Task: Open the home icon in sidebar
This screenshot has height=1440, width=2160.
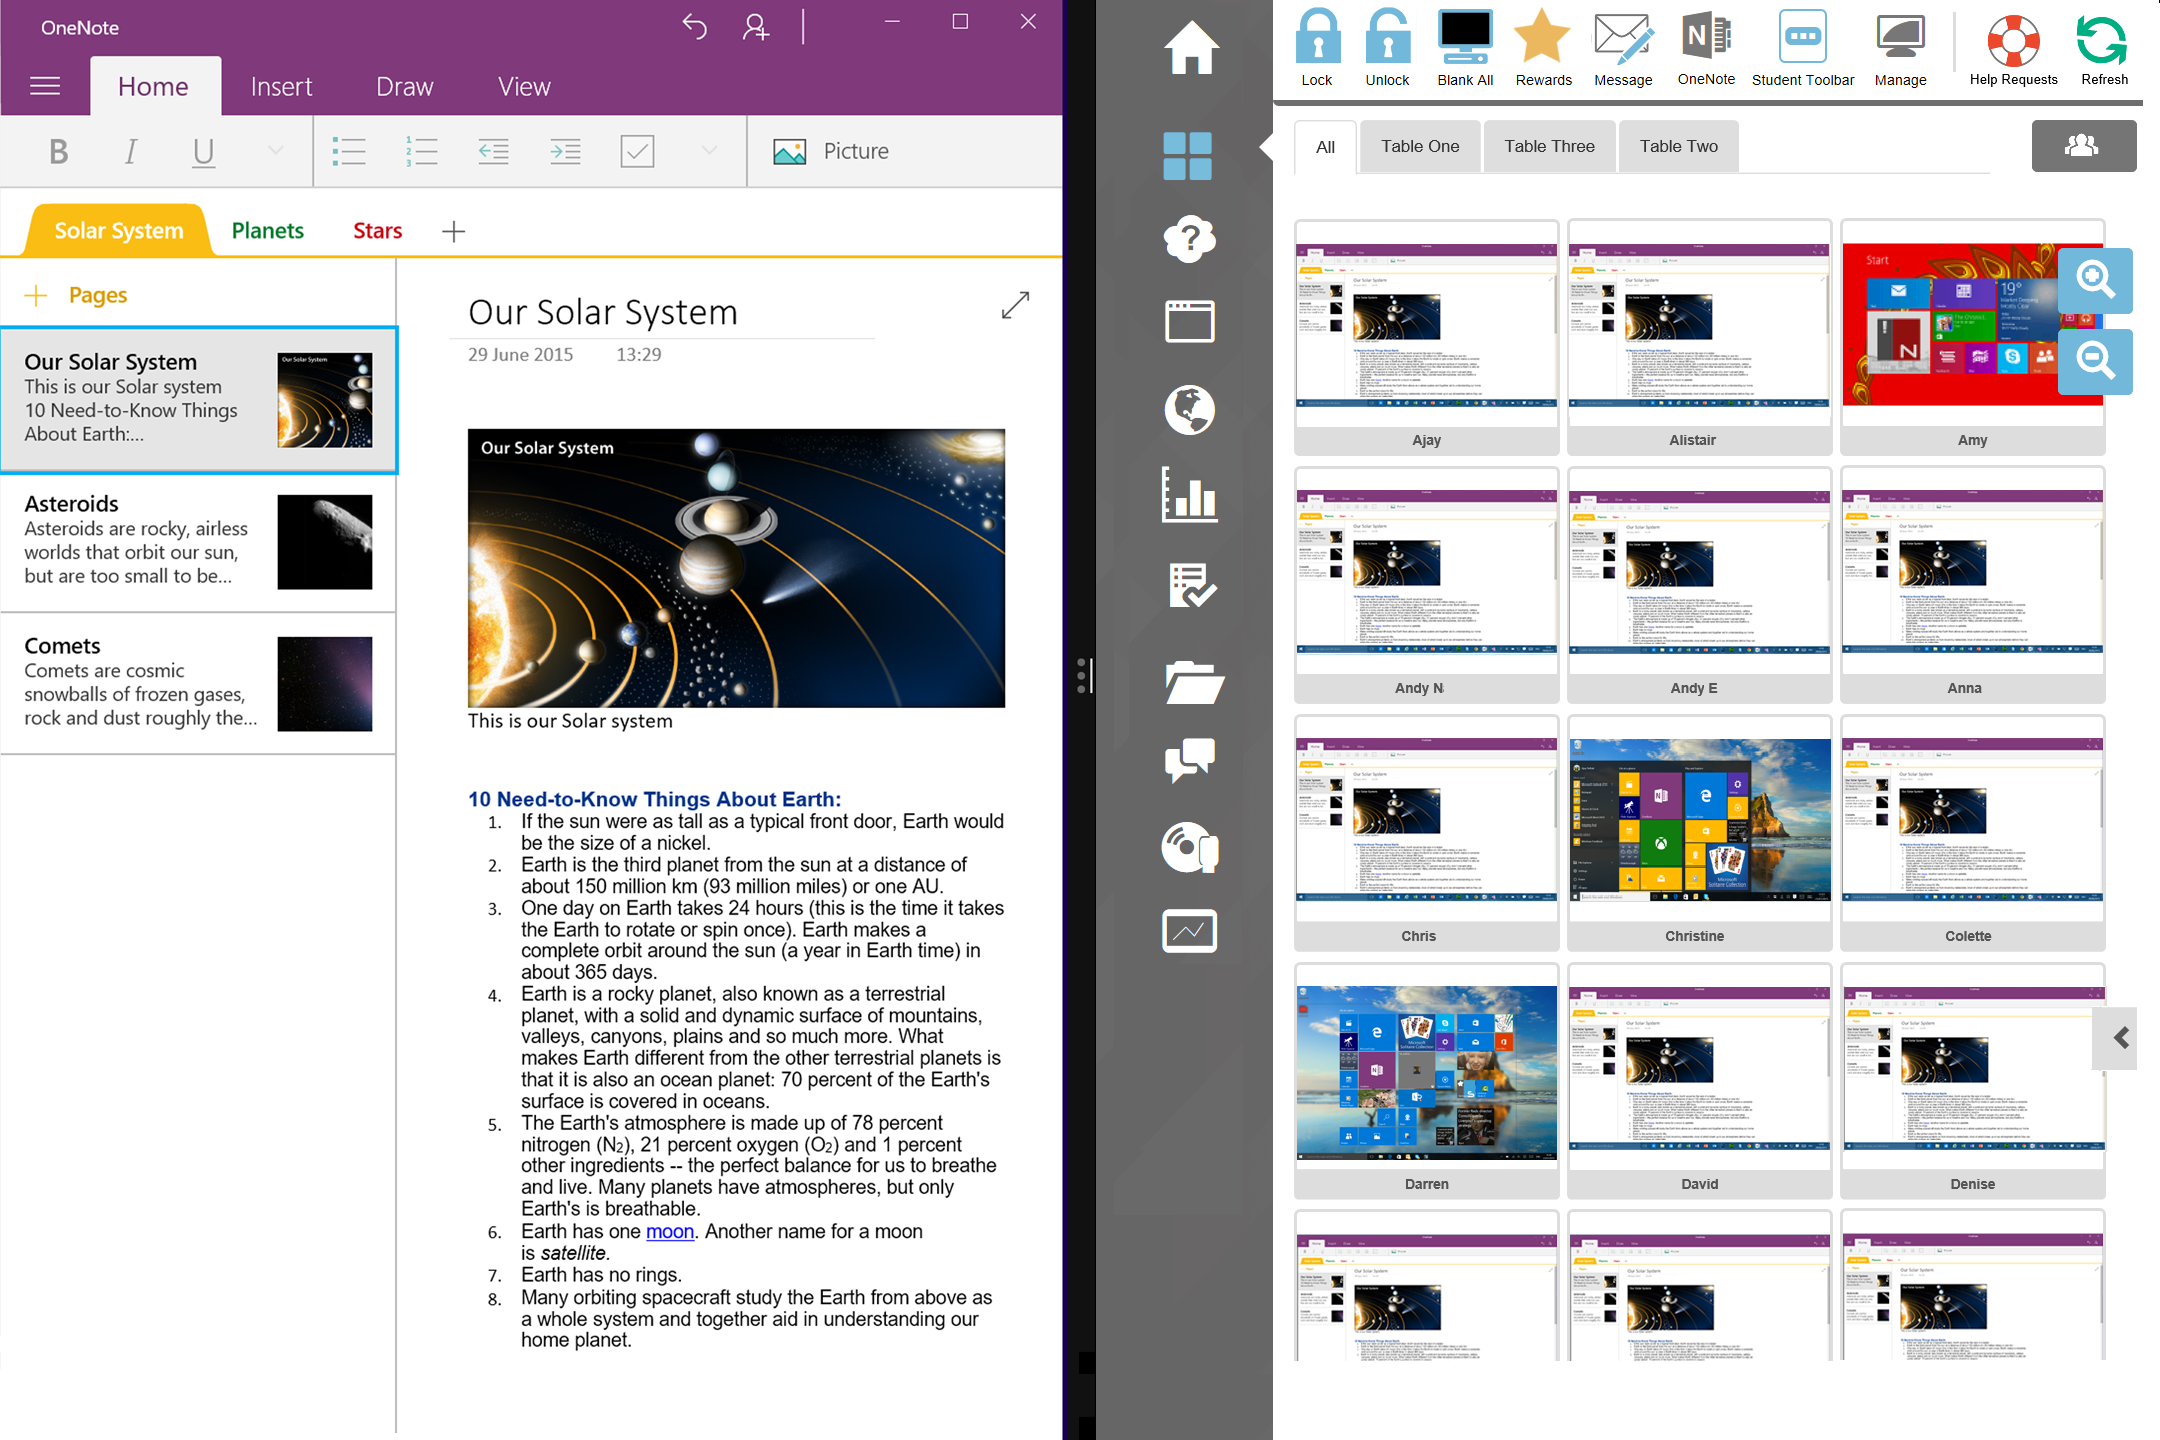Action: [x=1190, y=48]
